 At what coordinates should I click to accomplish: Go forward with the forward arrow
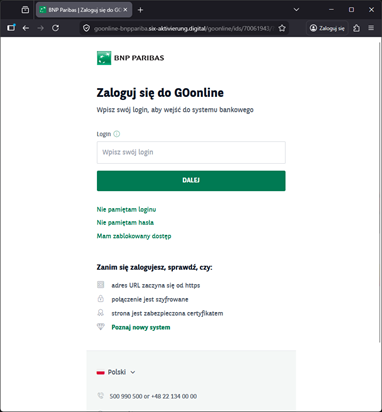point(41,28)
